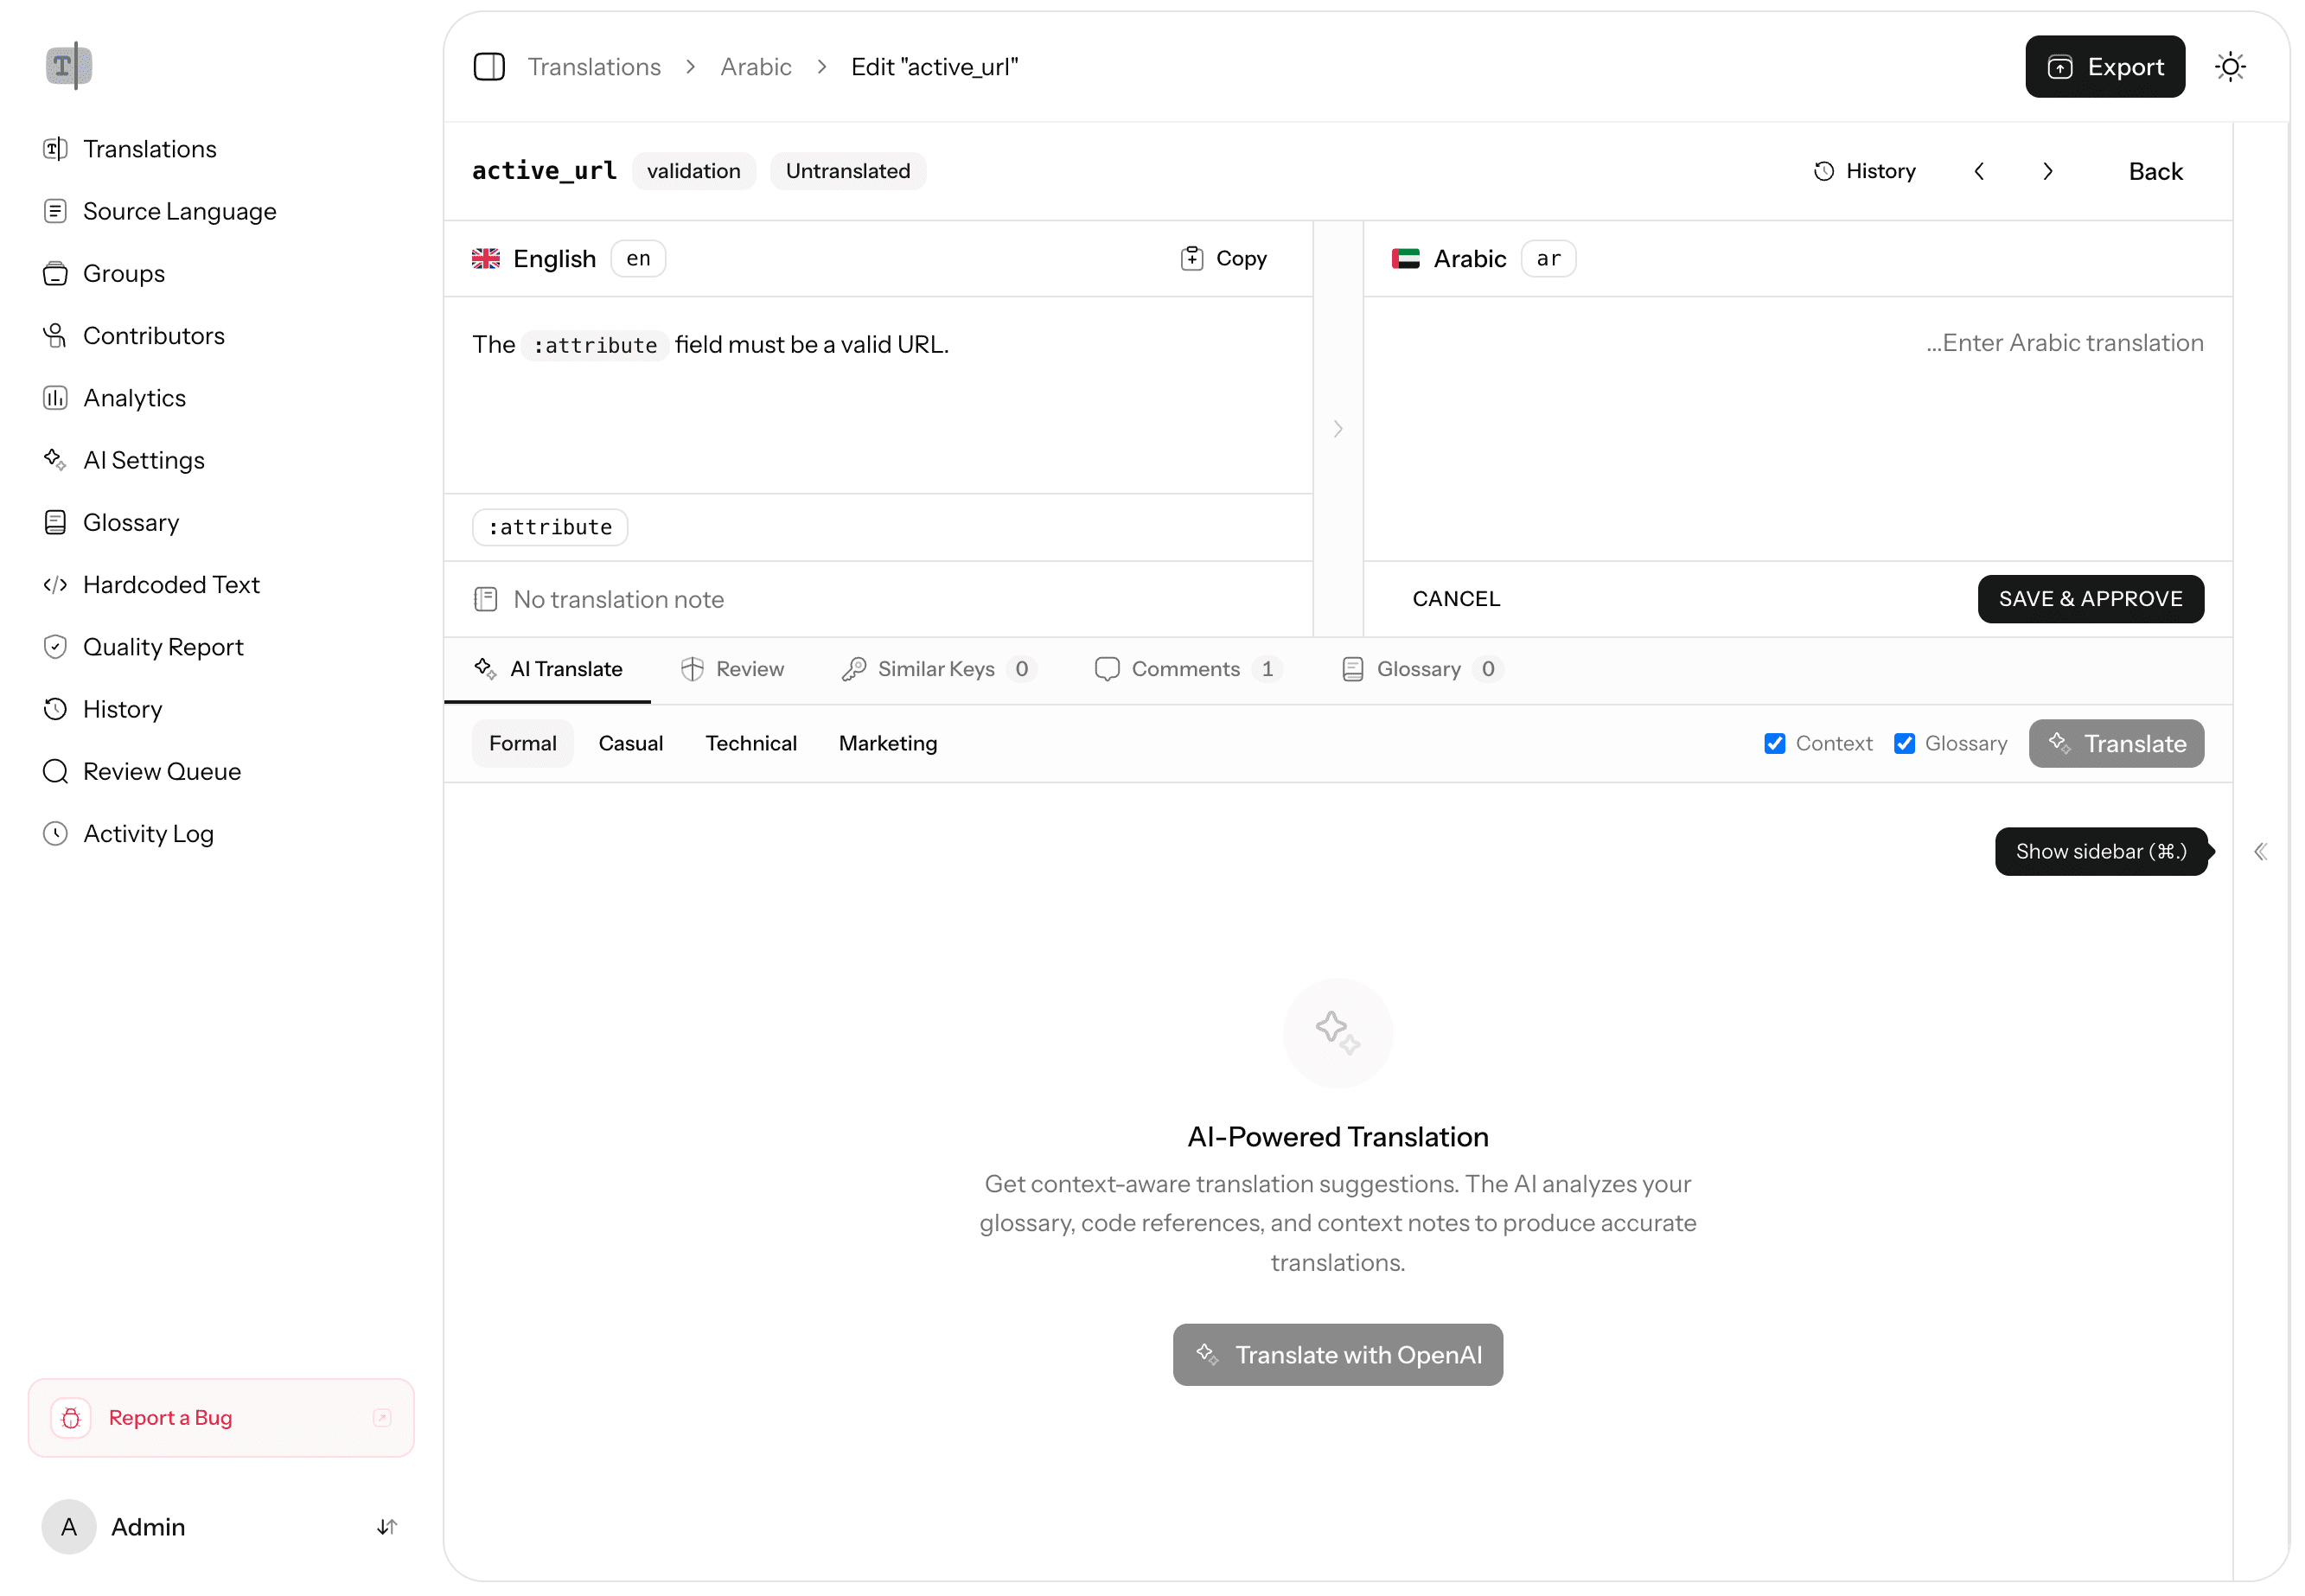The image size is (2305, 1596).
Task: Open the Review Queue
Action: (161, 771)
